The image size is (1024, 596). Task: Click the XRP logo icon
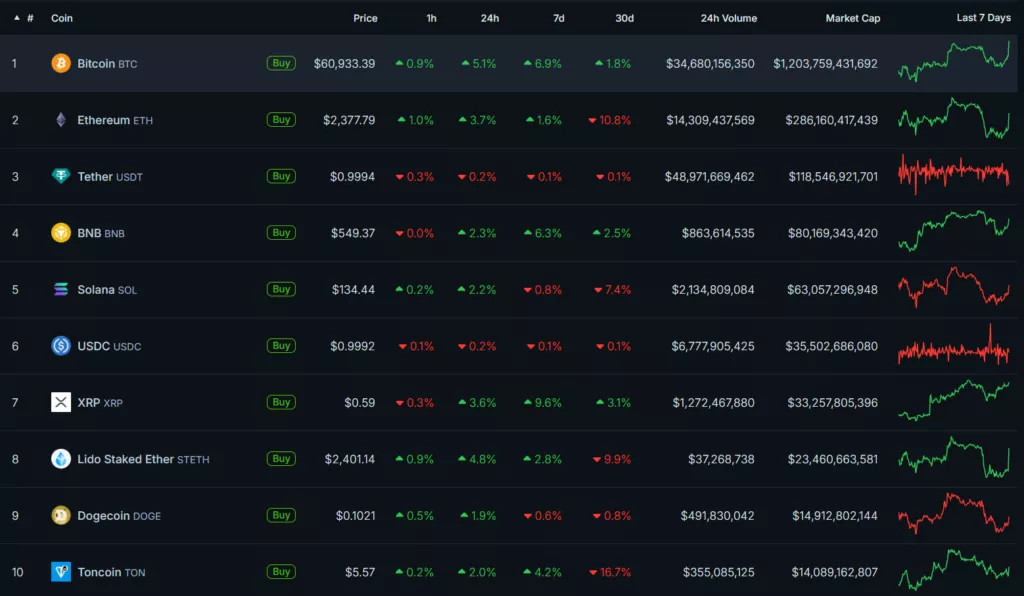tap(61, 402)
